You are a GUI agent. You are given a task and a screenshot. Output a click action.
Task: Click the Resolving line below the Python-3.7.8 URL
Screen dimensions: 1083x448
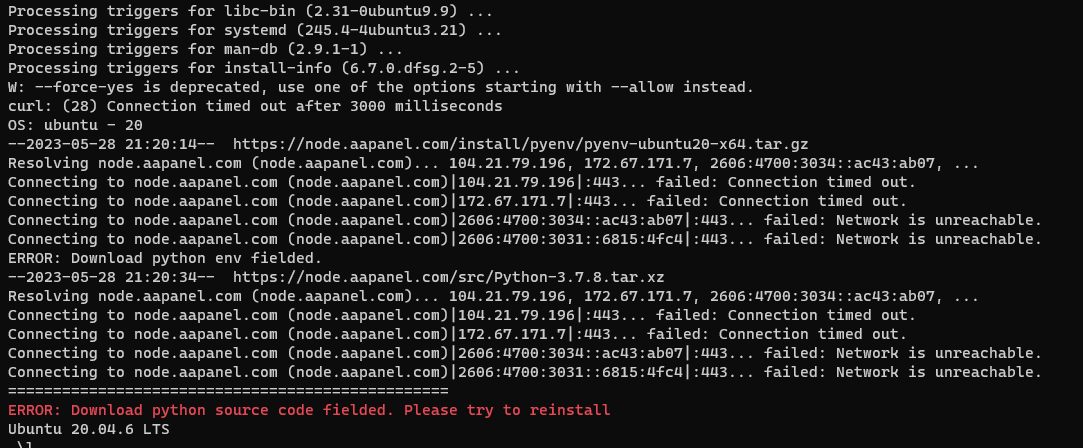tap(493, 296)
